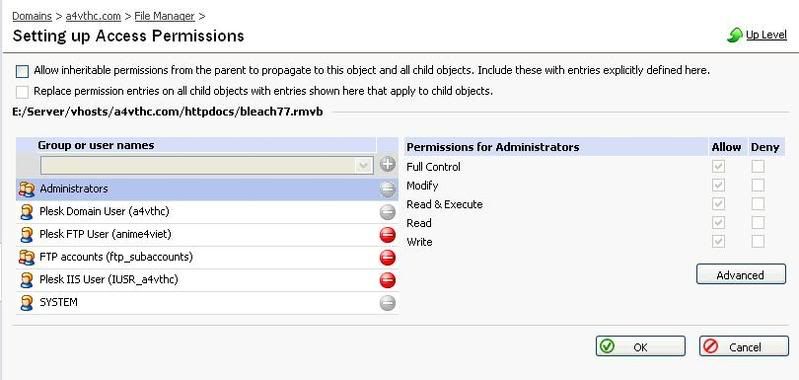Check the Deny box for Write

pyautogui.click(x=758, y=241)
